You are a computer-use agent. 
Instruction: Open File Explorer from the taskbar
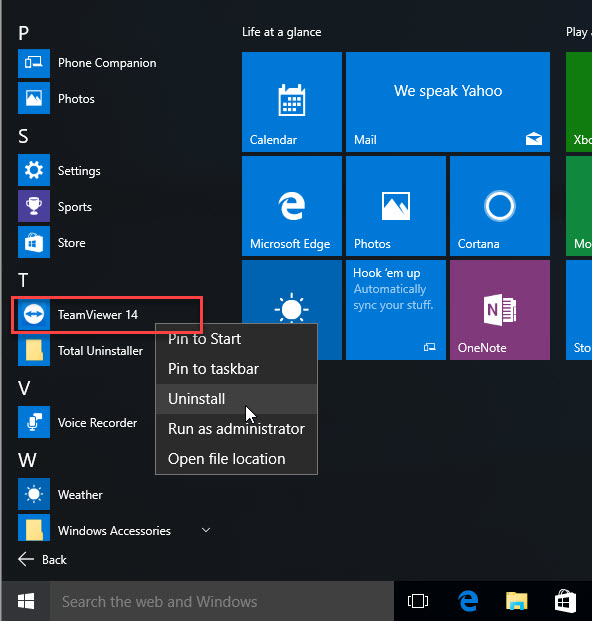pos(517,601)
